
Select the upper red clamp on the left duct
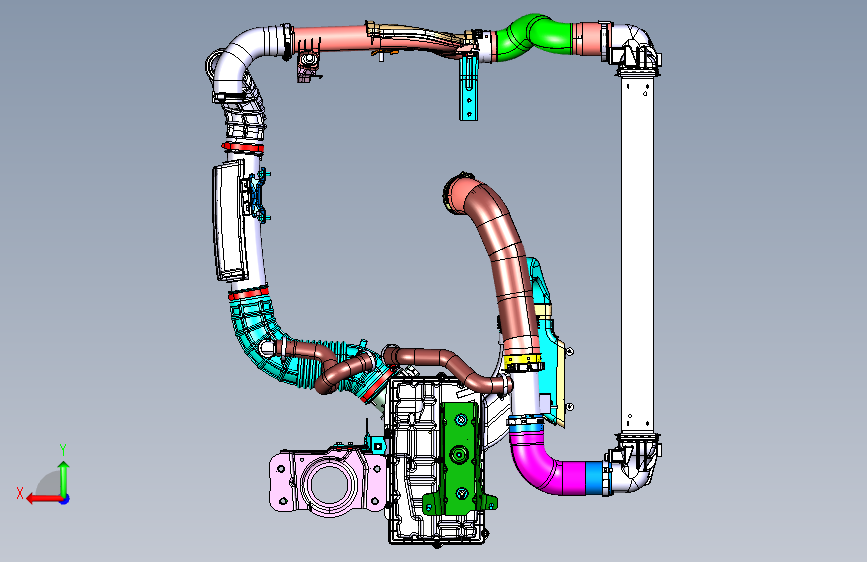242,148
